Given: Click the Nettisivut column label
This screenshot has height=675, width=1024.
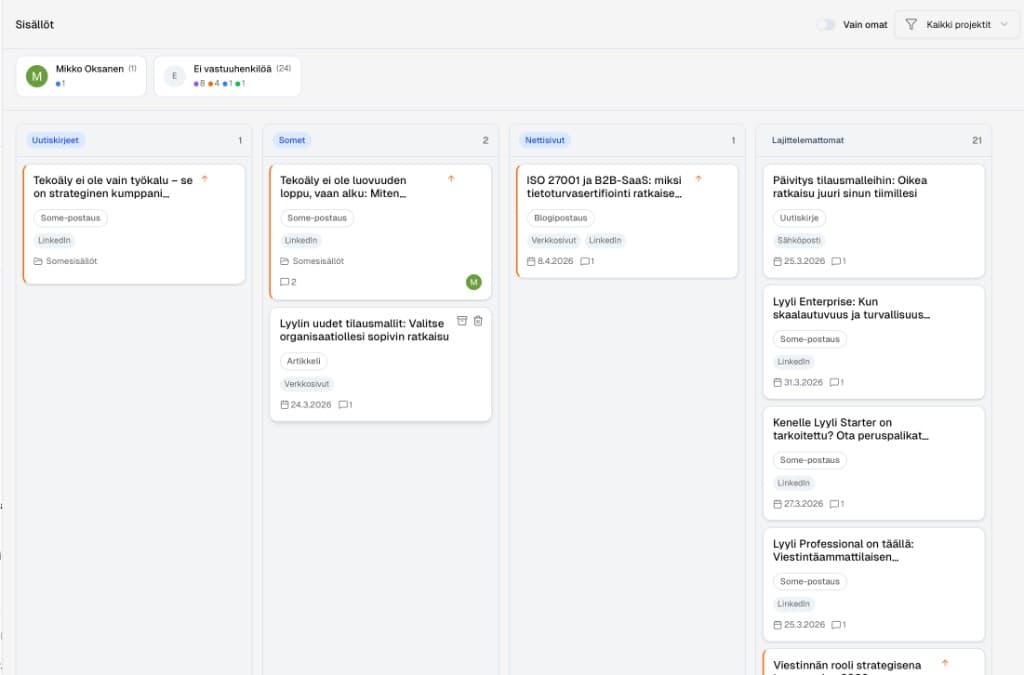Looking at the screenshot, I should pyautogui.click(x=545, y=140).
